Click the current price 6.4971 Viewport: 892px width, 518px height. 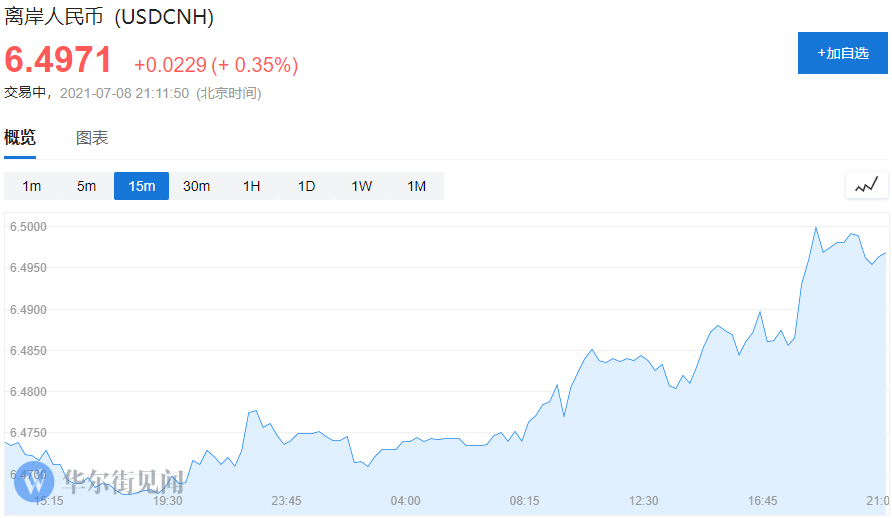pyautogui.click(x=58, y=61)
